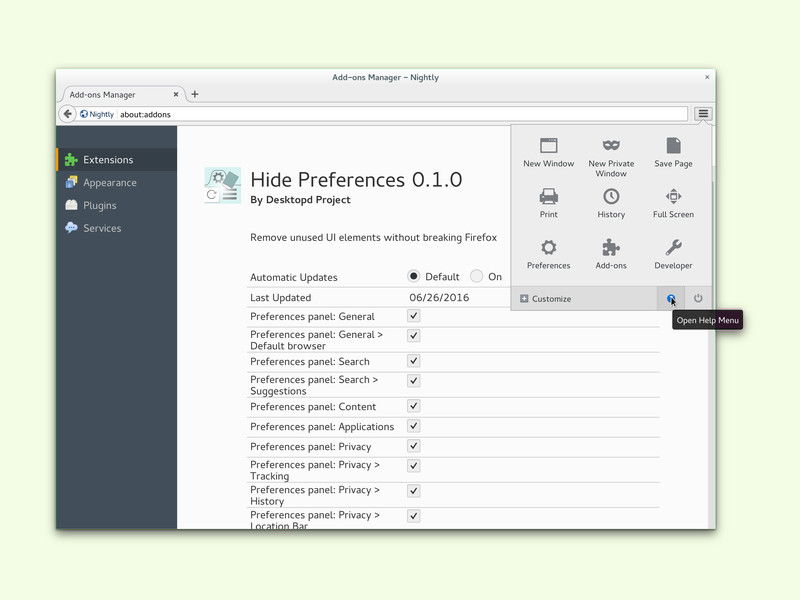
Task: Open Developer wrench icon
Action: 673,247
